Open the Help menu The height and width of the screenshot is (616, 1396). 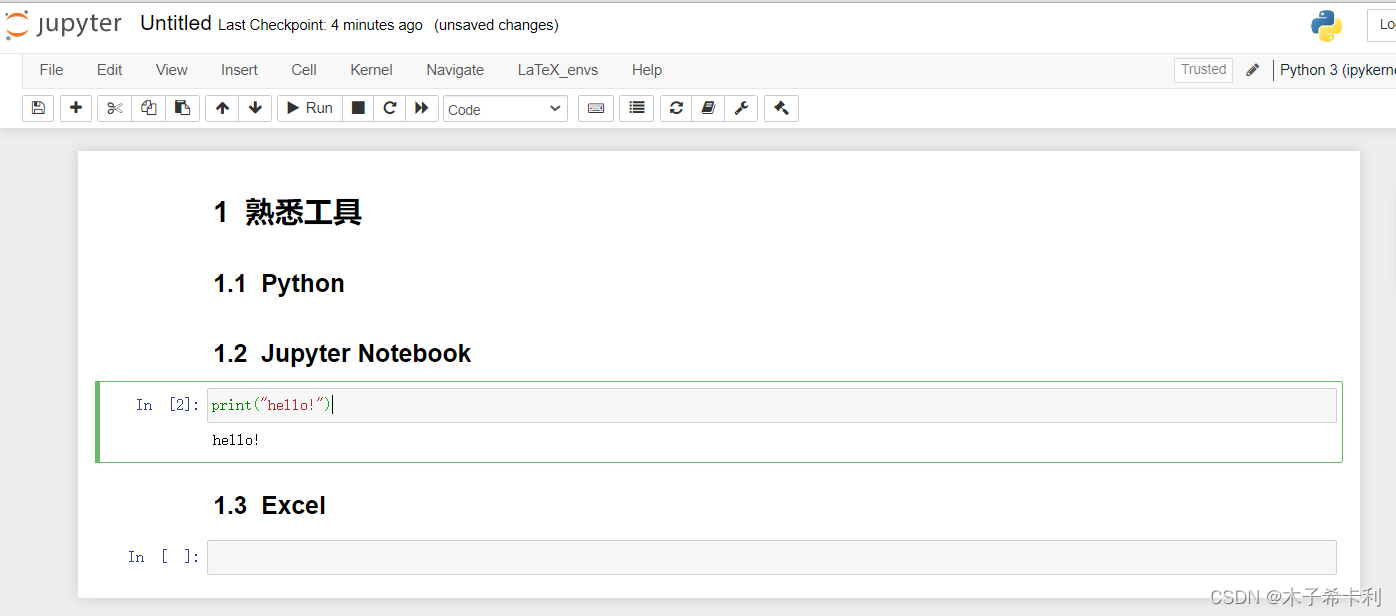647,70
